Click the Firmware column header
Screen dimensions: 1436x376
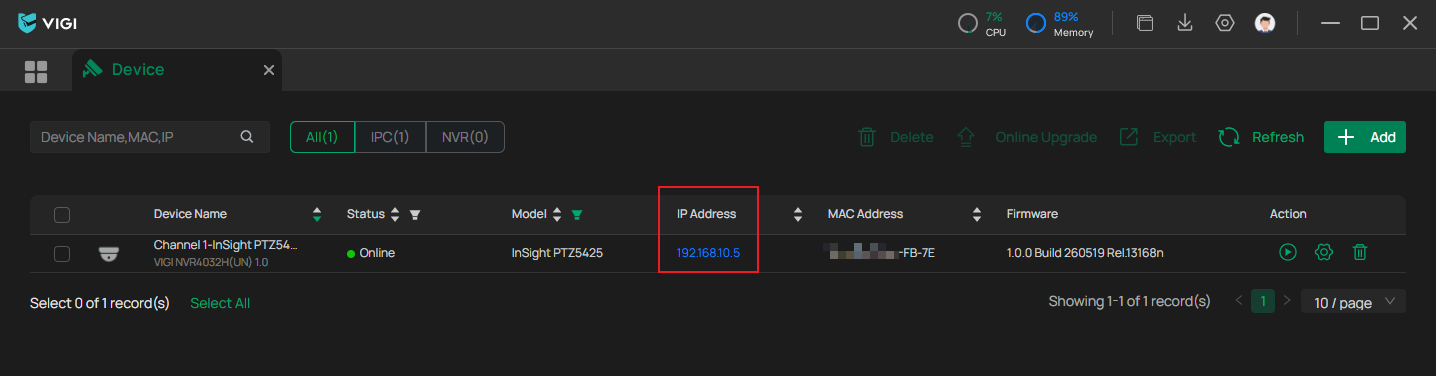(1032, 214)
